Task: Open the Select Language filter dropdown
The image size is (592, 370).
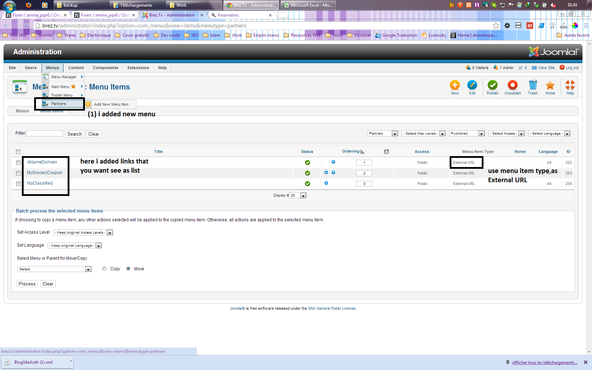Action: coord(549,134)
